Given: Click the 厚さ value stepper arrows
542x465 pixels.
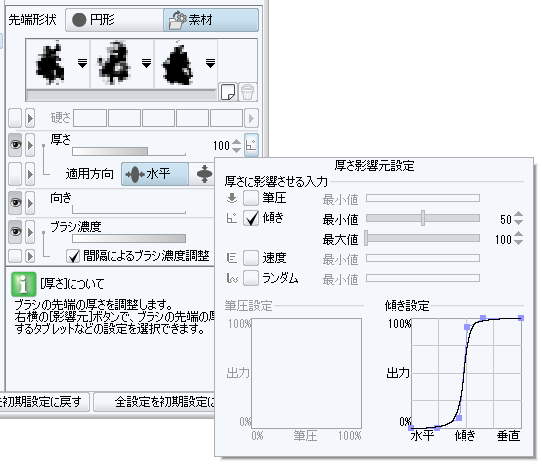Looking at the screenshot, I should (236, 146).
